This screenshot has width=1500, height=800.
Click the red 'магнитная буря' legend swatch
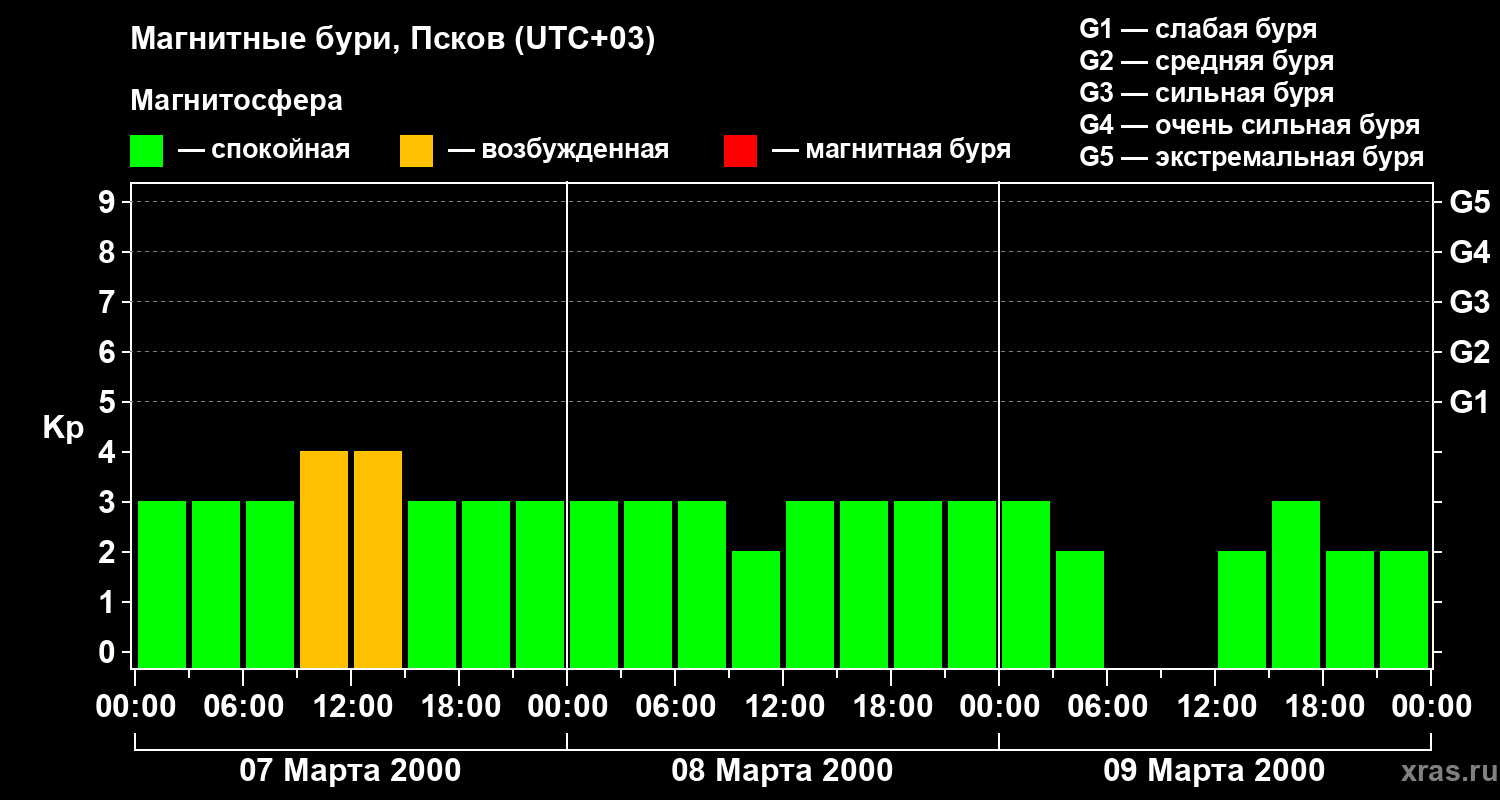(x=740, y=151)
